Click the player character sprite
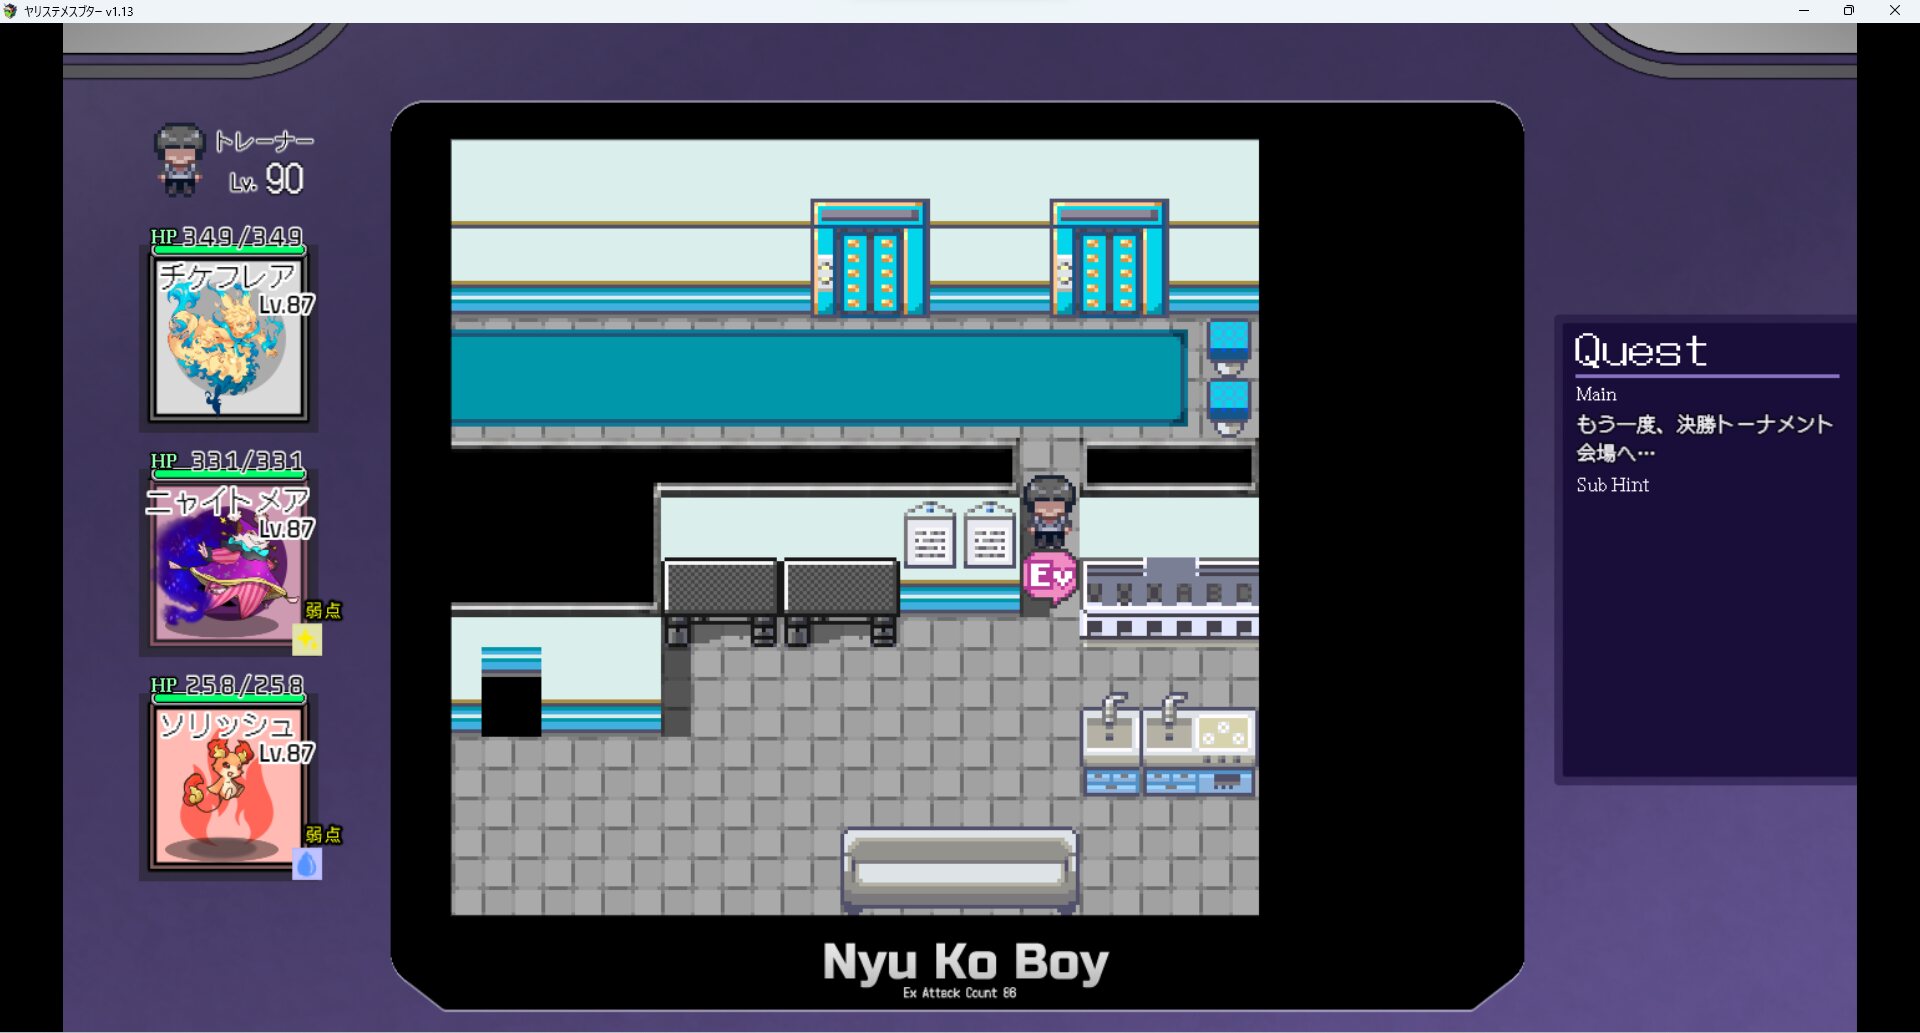The width and height of the screenshot is (1920, 1033). tap(1049, 511)
